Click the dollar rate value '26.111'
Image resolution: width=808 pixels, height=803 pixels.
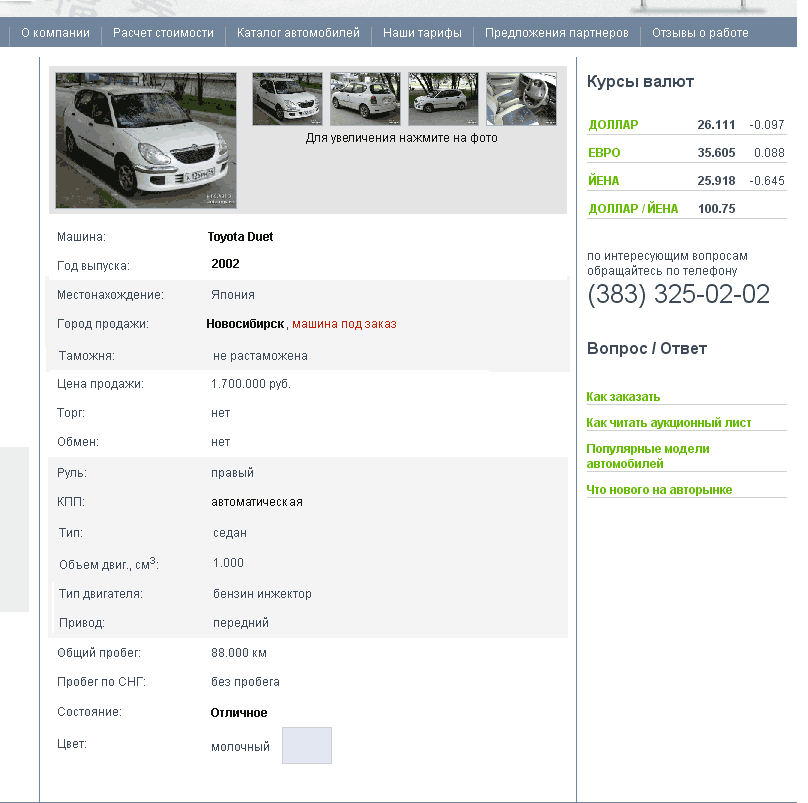(716, 125)
